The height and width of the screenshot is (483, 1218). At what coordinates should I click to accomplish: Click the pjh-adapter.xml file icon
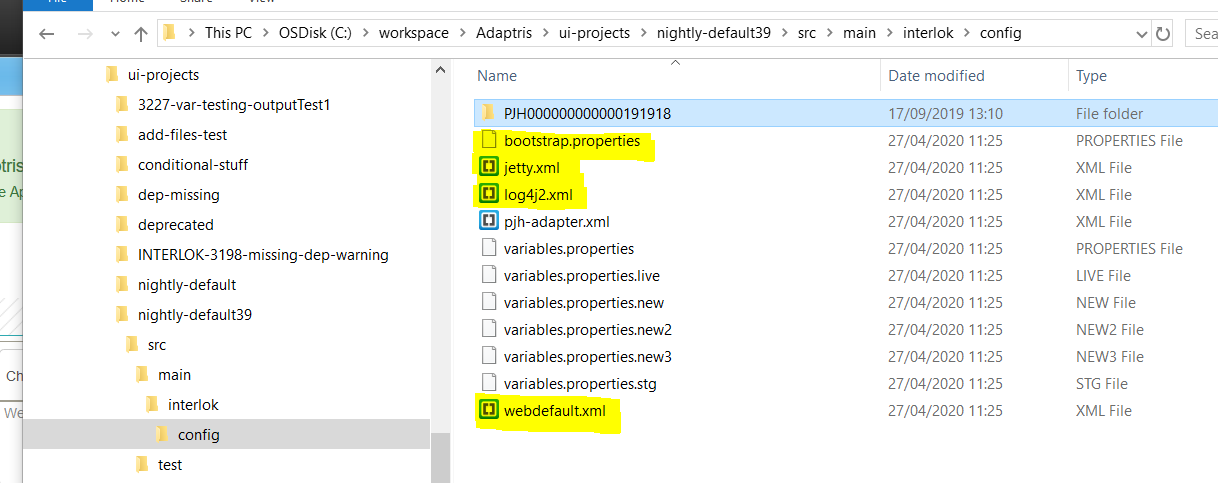coord(489,222)
